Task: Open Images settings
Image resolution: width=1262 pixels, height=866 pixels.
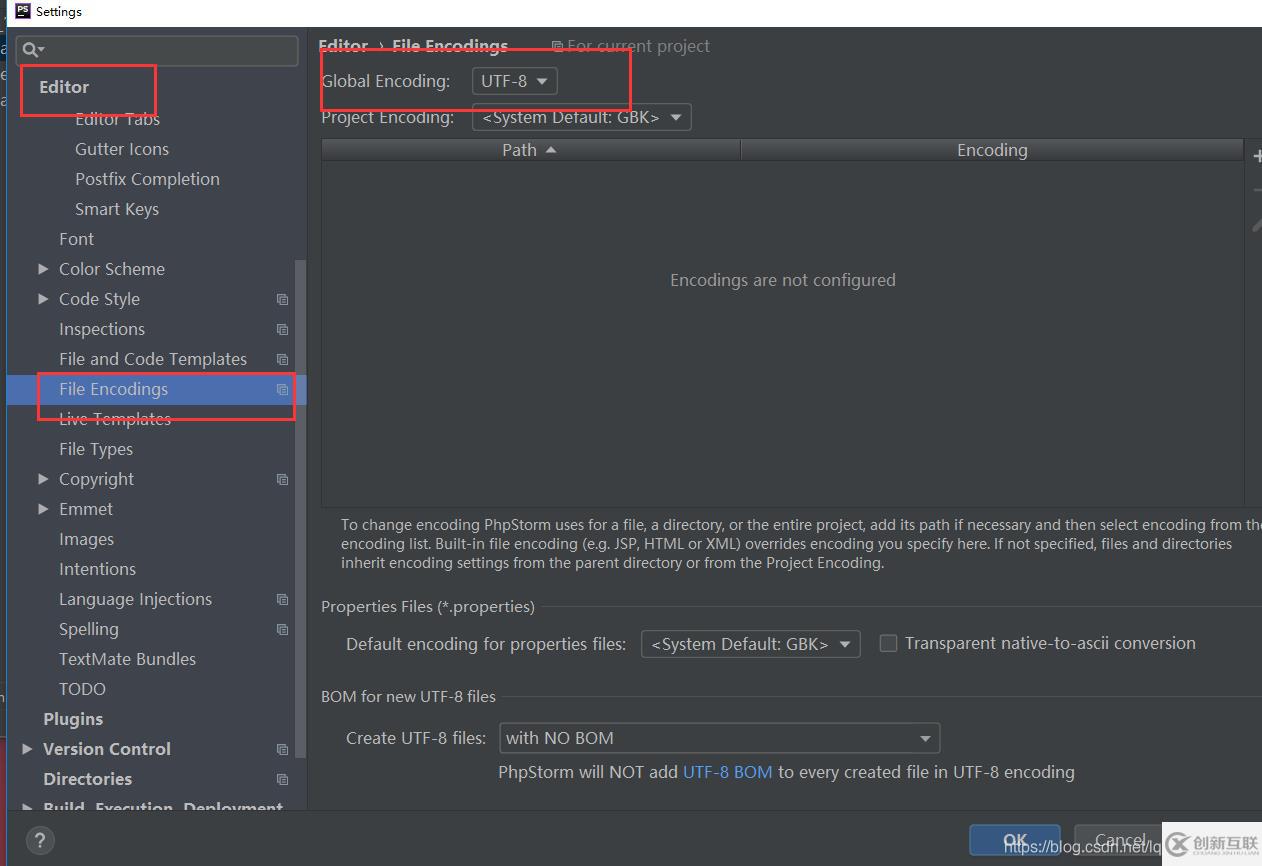Action: 86,539
